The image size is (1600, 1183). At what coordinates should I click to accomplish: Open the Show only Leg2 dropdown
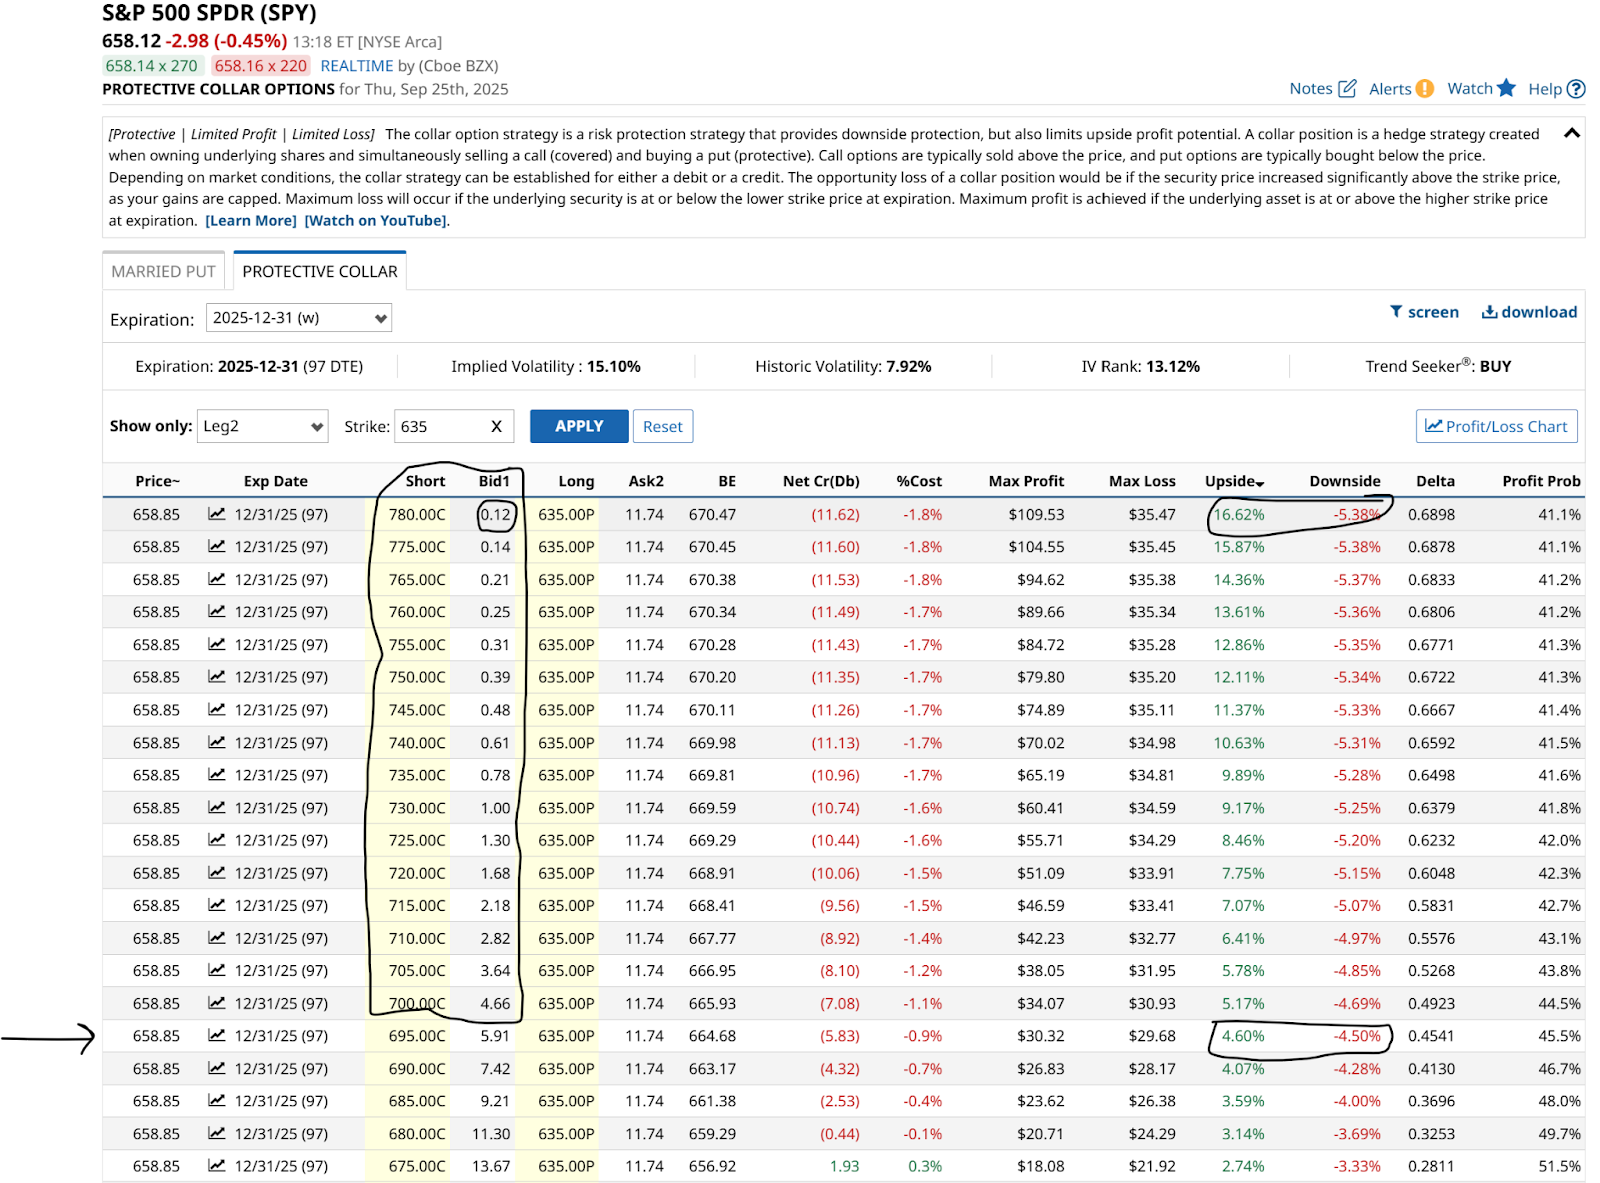click(x=263, y=426)
